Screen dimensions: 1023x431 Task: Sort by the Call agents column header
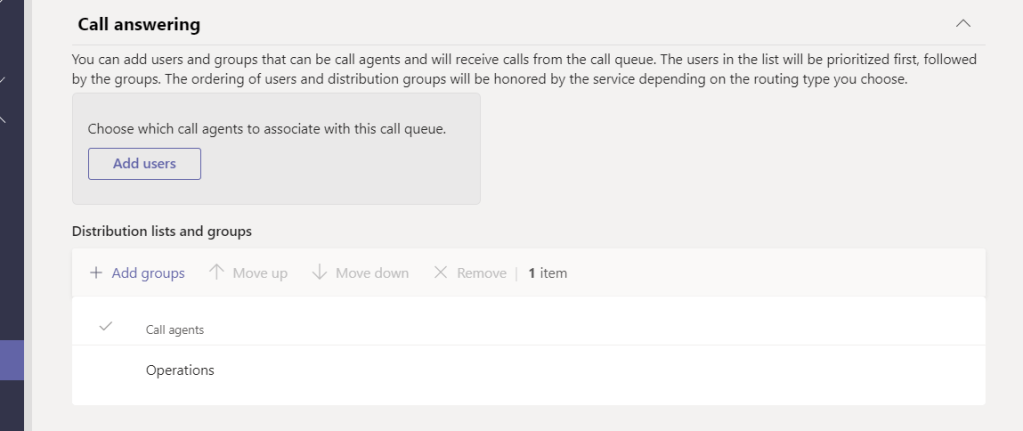click(x=175, y=330)
